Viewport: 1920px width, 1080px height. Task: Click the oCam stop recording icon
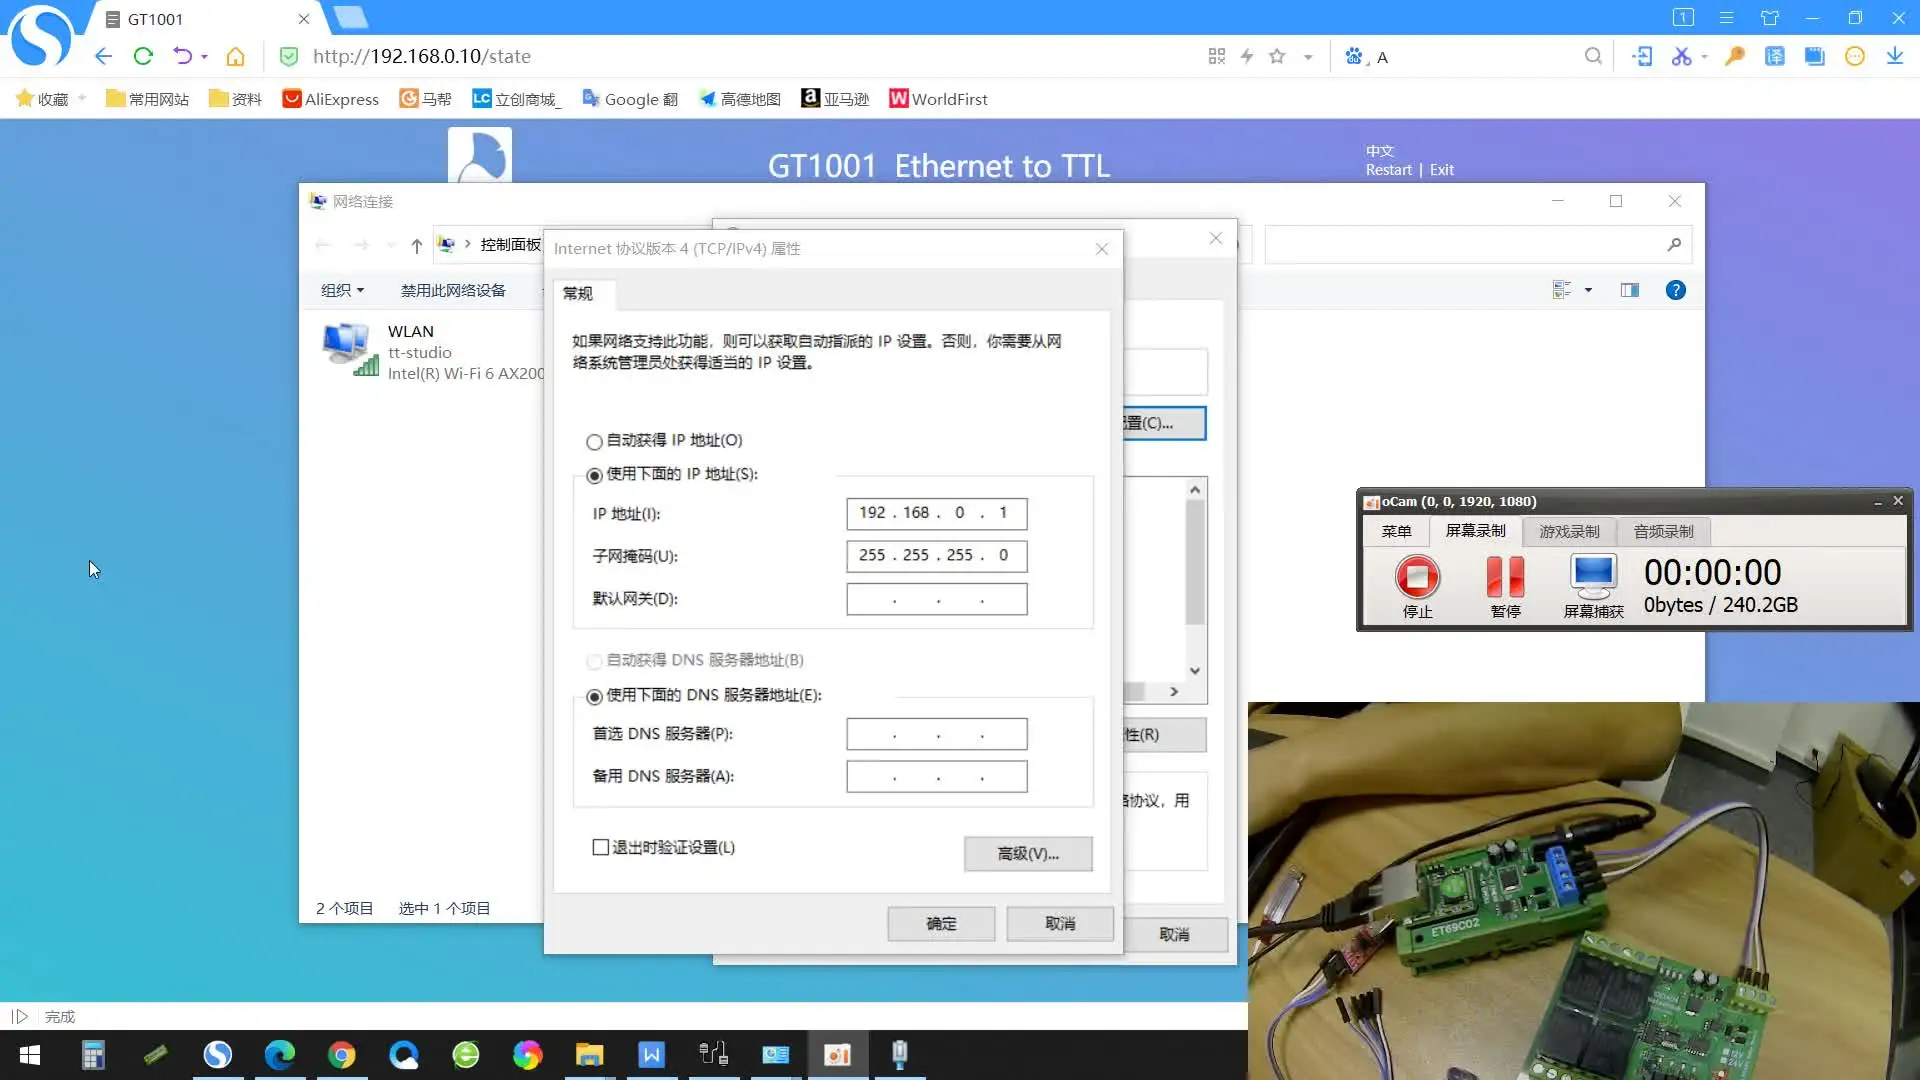click(1417, 577)
